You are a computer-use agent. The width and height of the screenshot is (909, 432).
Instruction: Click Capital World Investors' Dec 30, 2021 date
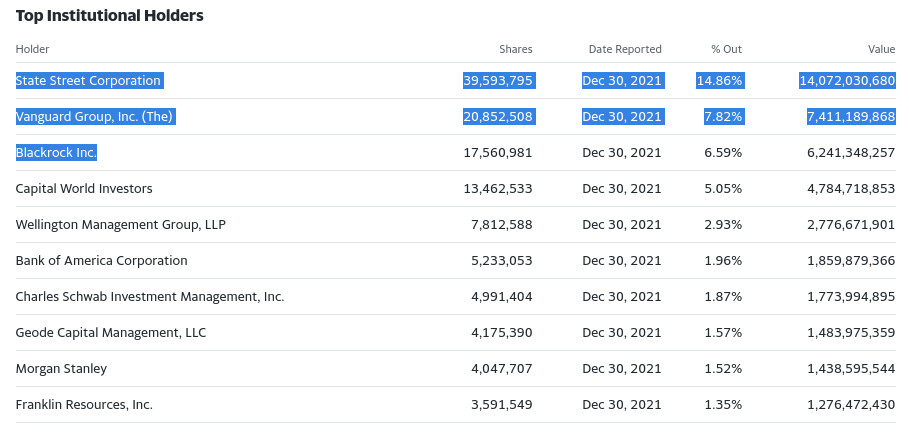coord(622,189)
